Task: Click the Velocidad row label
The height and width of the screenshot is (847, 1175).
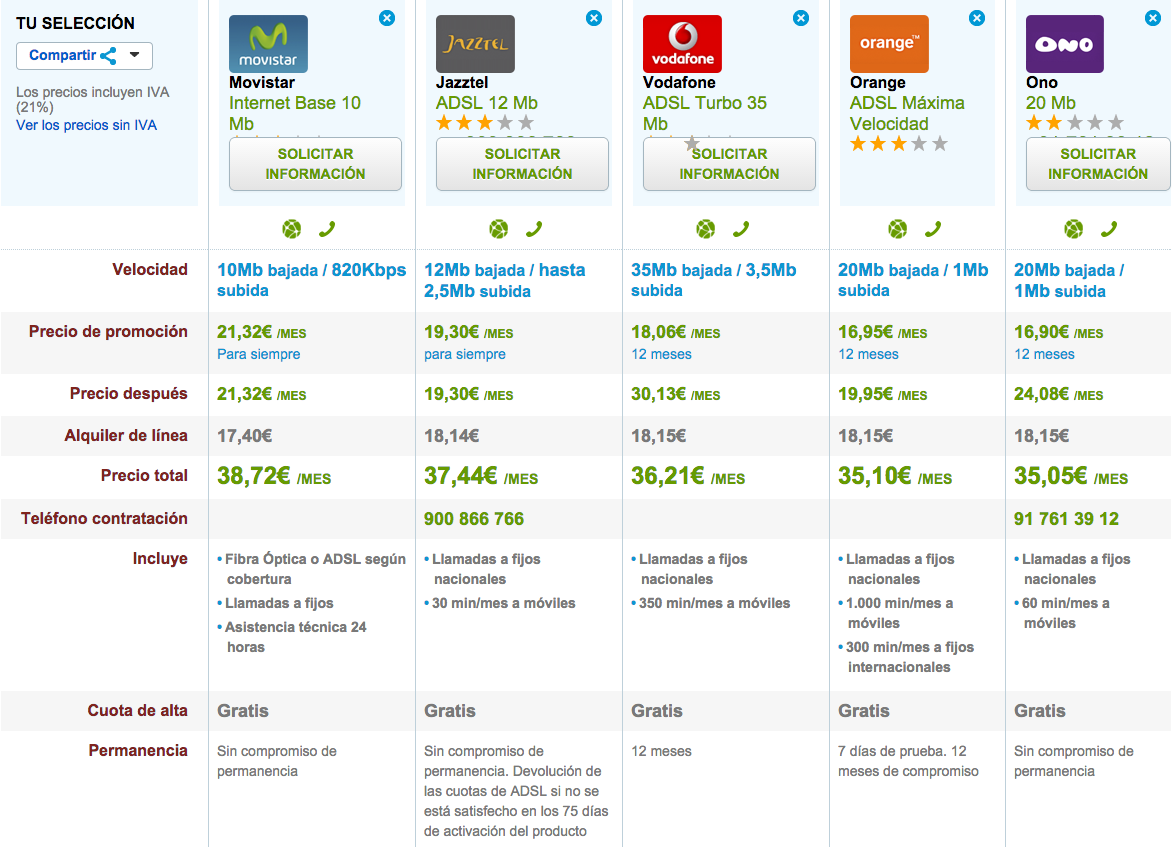Action: (150, 270)
